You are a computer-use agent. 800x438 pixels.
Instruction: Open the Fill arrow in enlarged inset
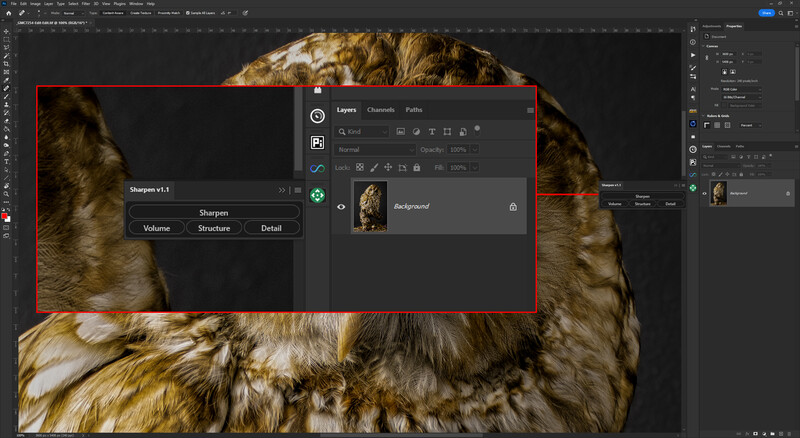click(474, 167)
